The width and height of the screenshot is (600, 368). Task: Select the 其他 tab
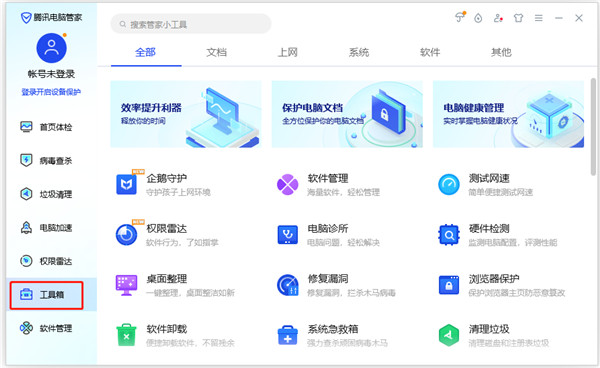(x=501, y=52)
